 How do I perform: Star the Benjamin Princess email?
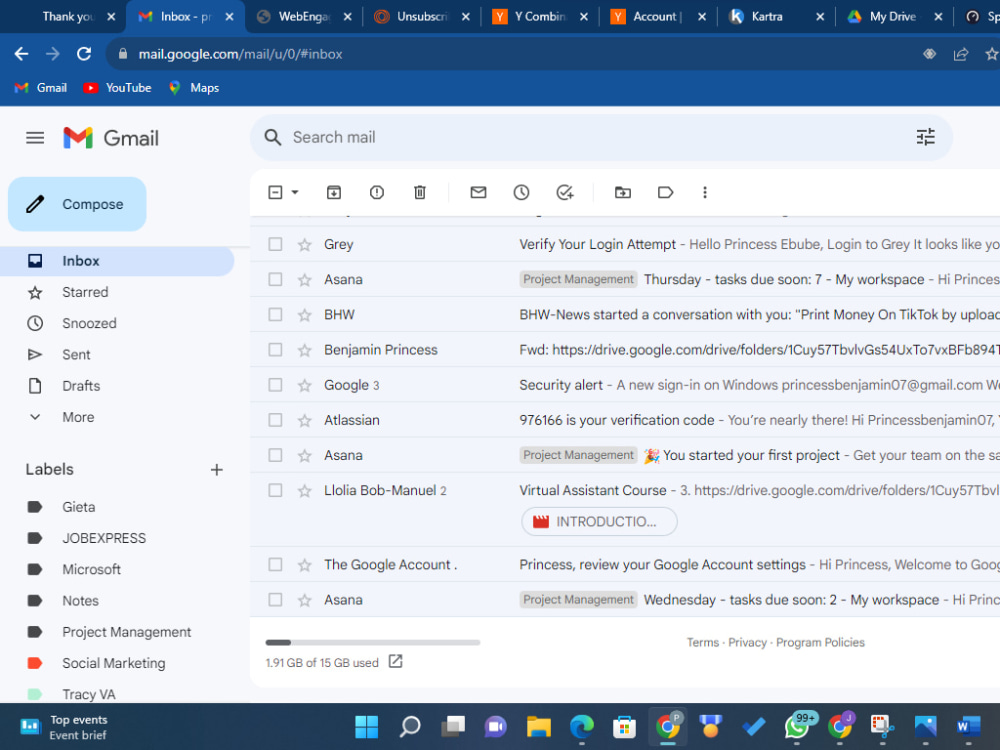point(305,350)
